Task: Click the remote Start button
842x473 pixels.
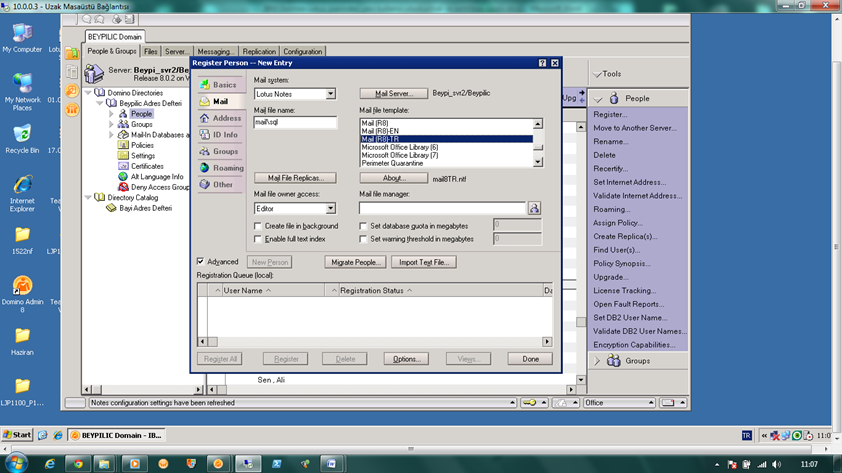Action: click(17, 435)
